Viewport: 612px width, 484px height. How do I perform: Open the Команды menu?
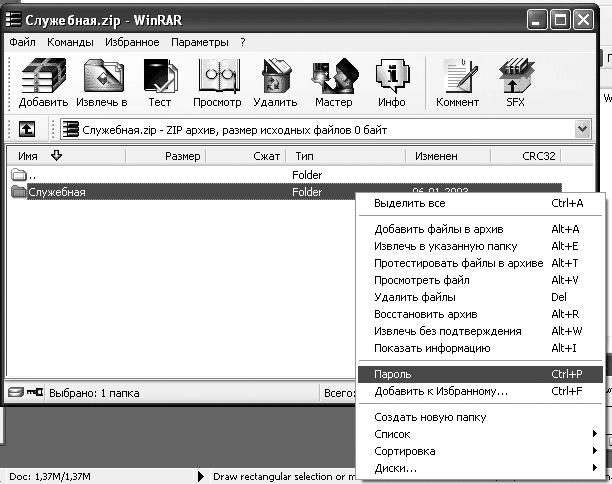(x=70, y=42)
